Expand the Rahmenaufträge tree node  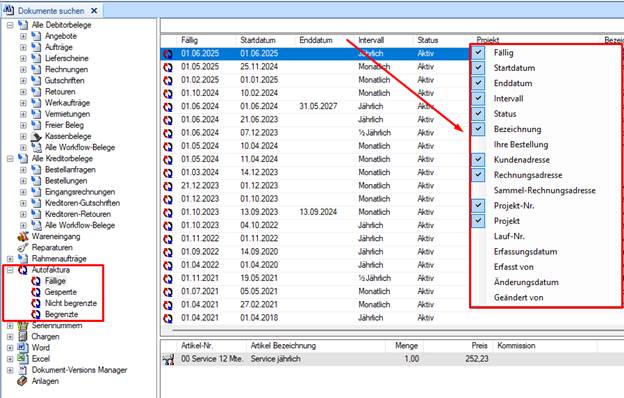10,259
